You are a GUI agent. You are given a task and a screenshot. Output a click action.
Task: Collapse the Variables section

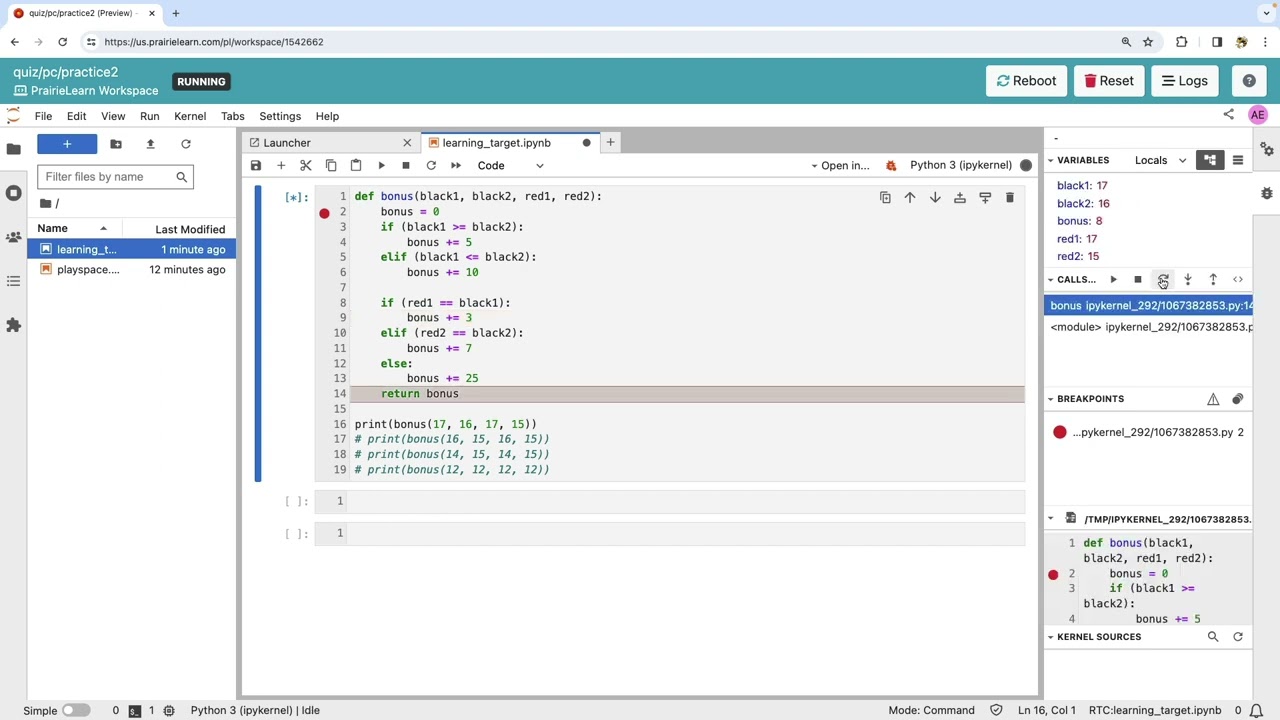tap(1051, 160)
